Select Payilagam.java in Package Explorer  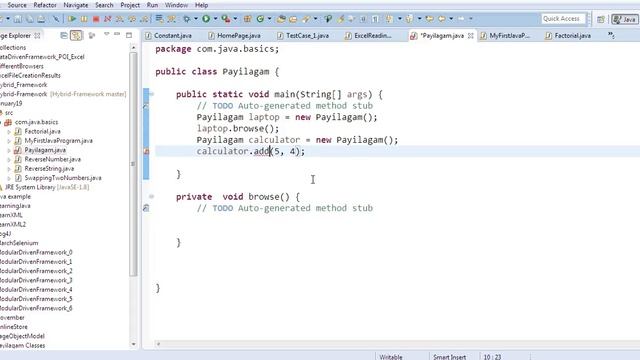(x=45, y=150)
